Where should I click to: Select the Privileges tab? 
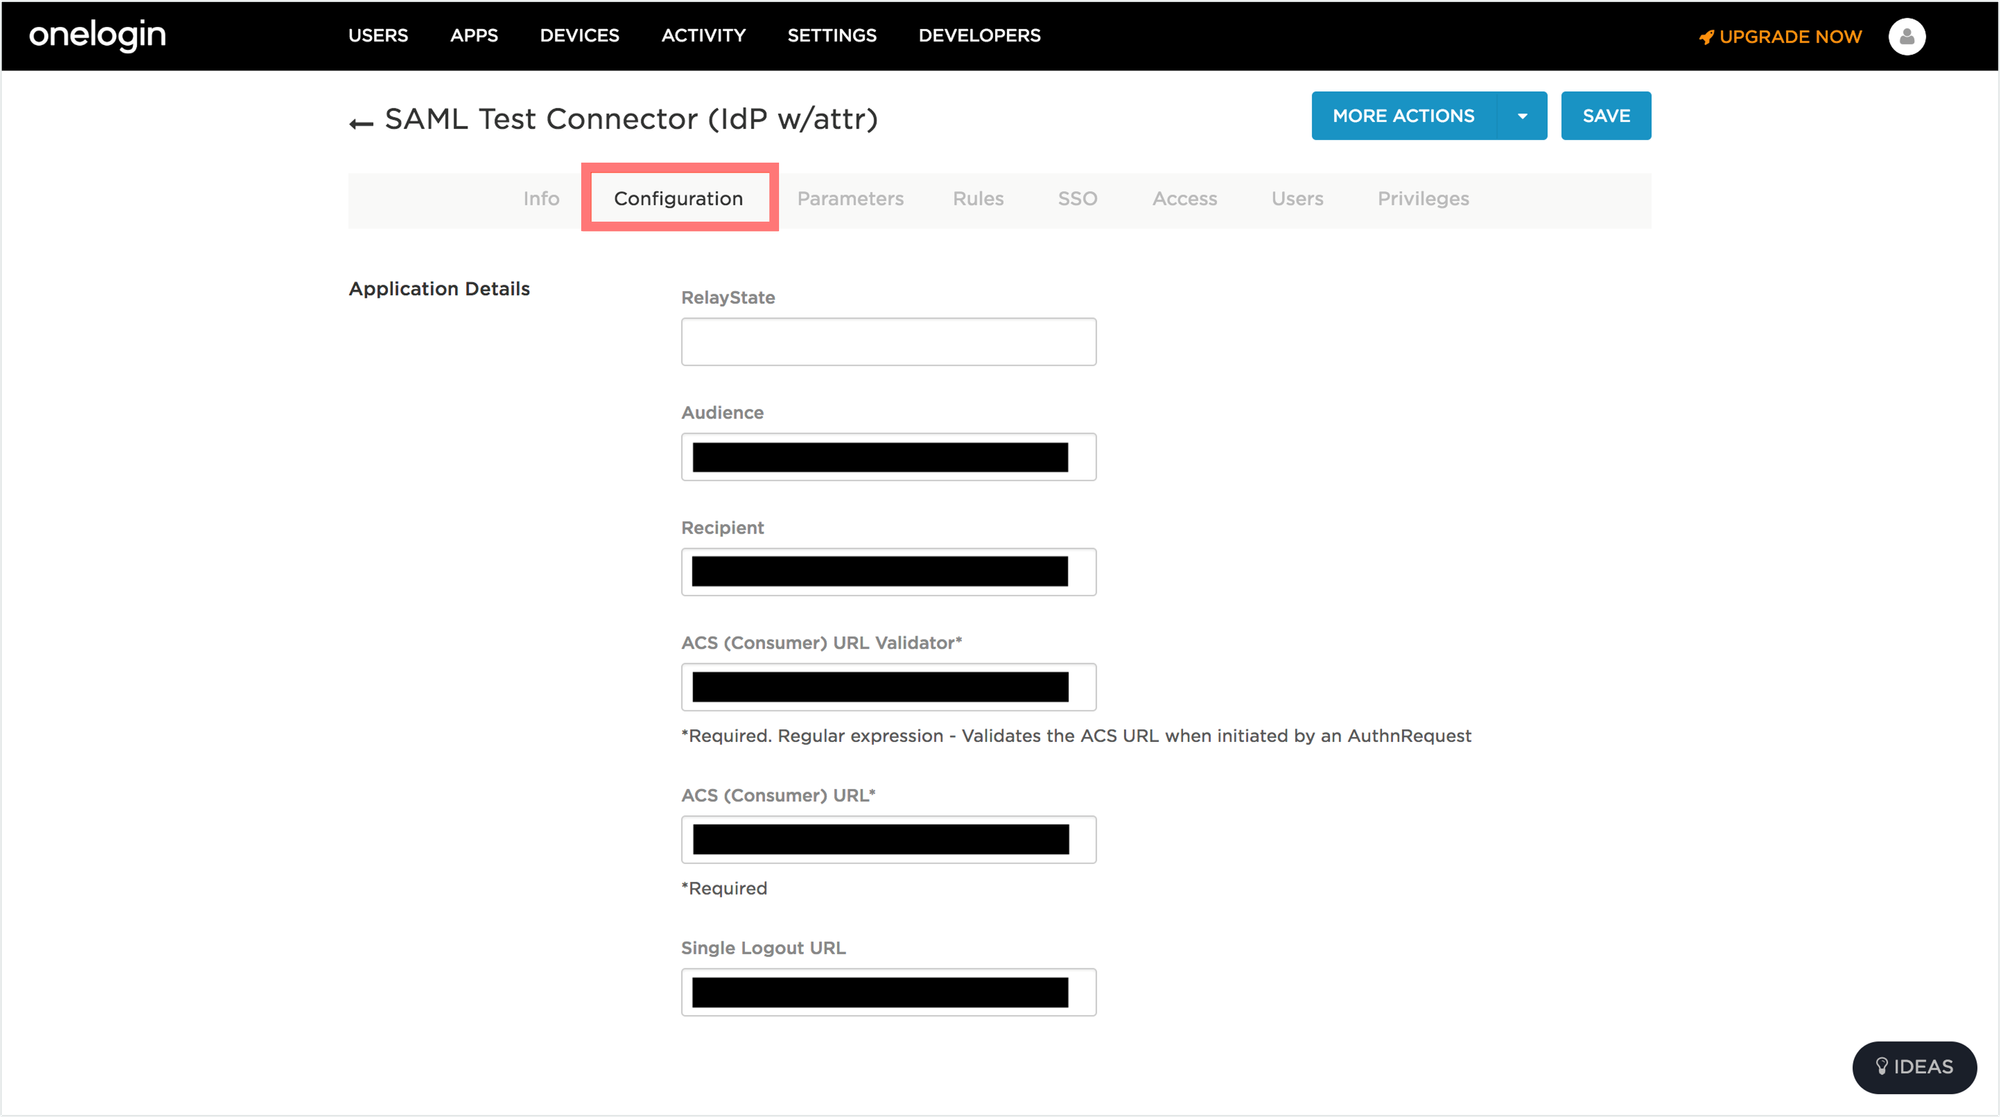[1423, 199]
